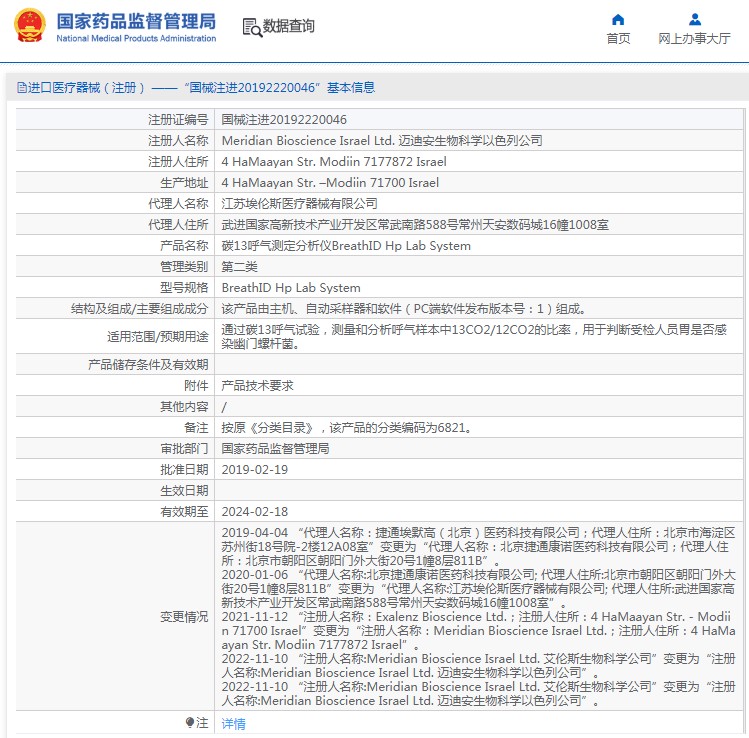Click 国家药品监督管理局 site title

click(136, 21)
